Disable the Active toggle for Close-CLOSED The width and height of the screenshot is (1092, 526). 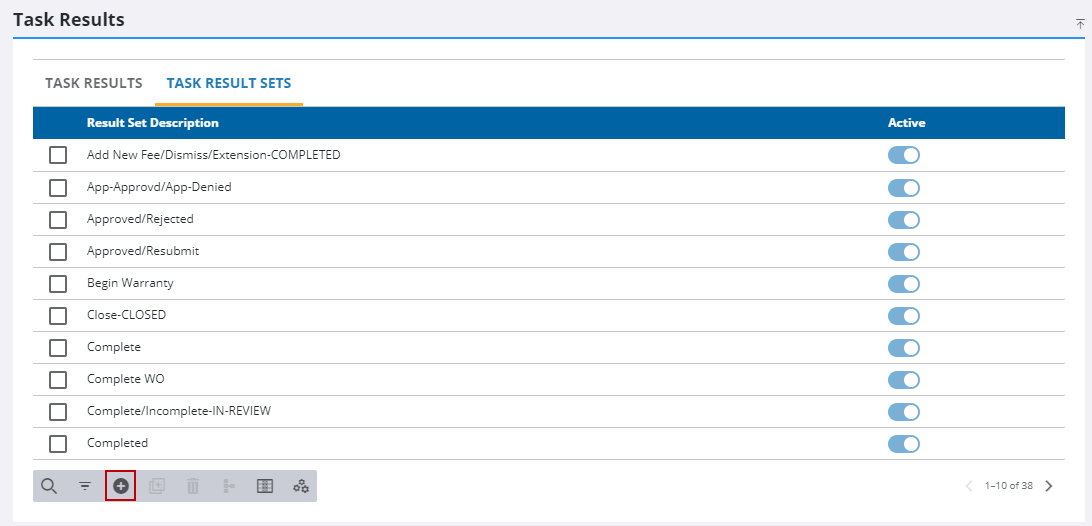[x=903, y=315]
